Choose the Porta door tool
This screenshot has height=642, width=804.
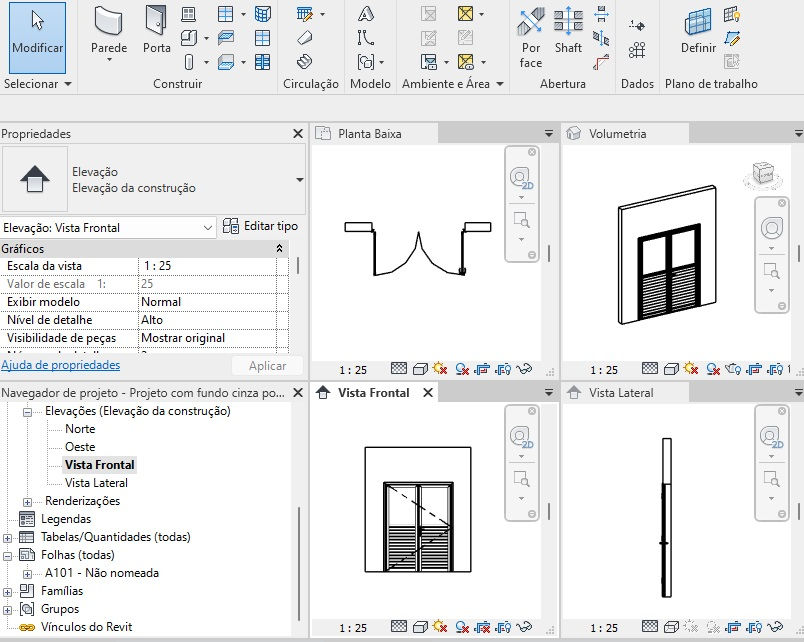pos(156,30)
